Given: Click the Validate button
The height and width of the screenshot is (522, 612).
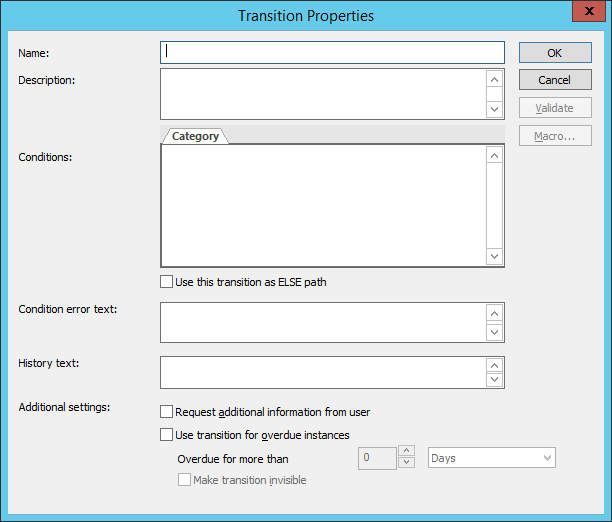Looking at the screenshot, I should [555, 108].
